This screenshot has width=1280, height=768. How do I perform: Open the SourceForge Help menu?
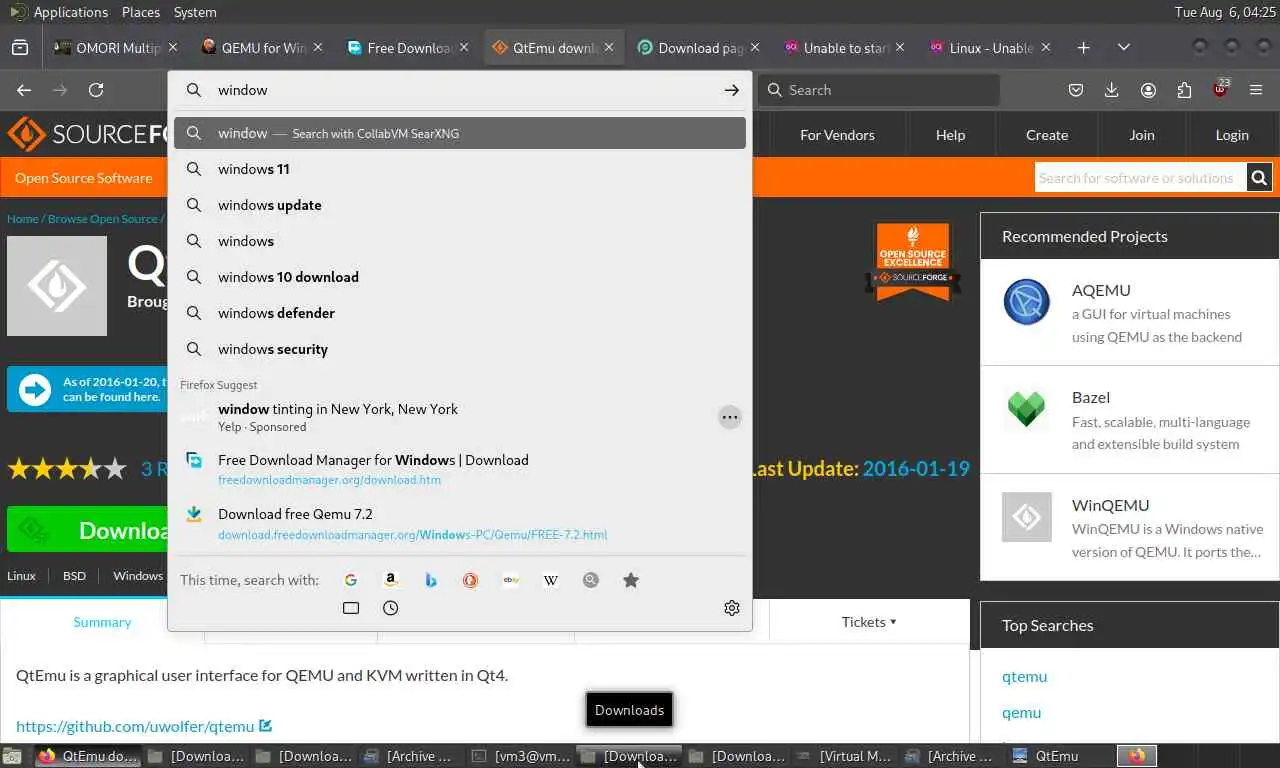pyautogui.click(x=950, y=135)
